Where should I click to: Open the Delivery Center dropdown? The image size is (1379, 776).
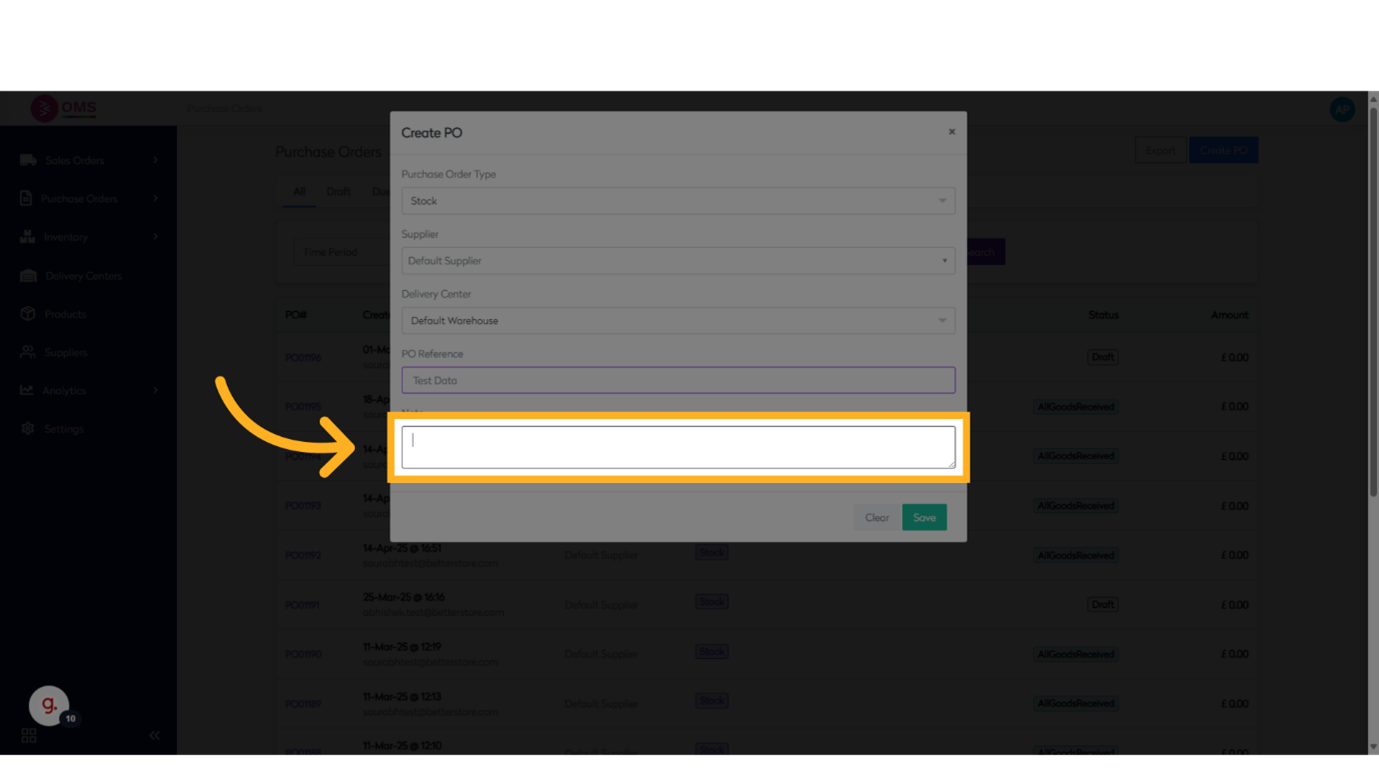[678, 321]
